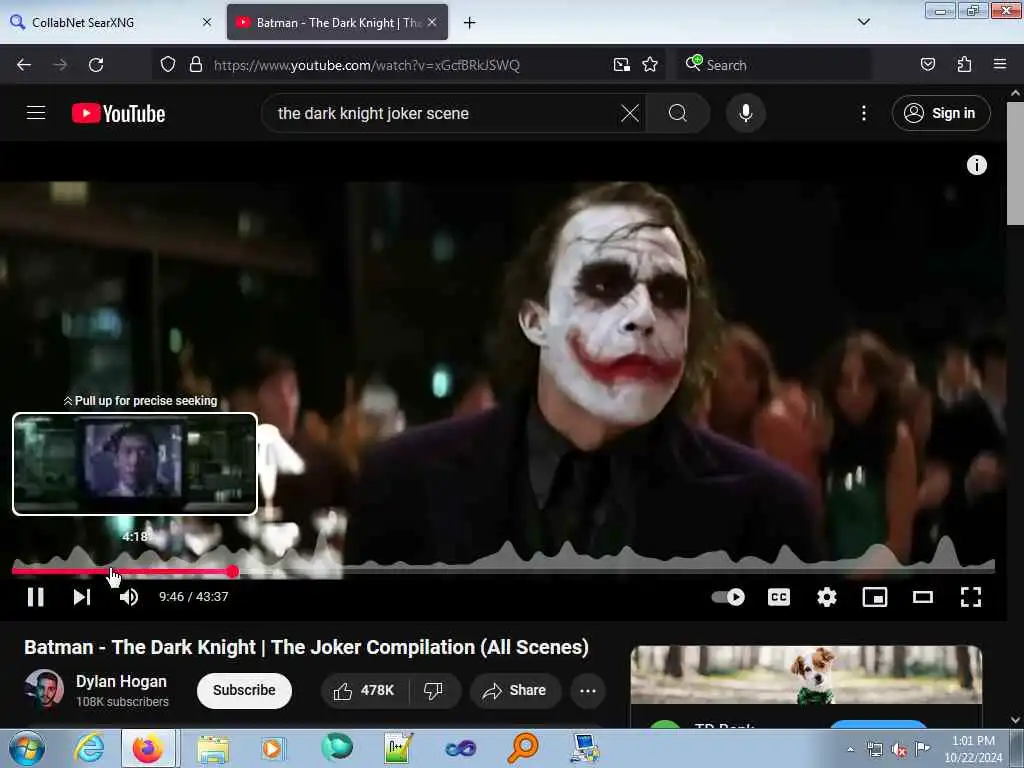This screenshot has width=1024, height=768.
Task: Reload the current page
Action: click(x=96, y=65)
